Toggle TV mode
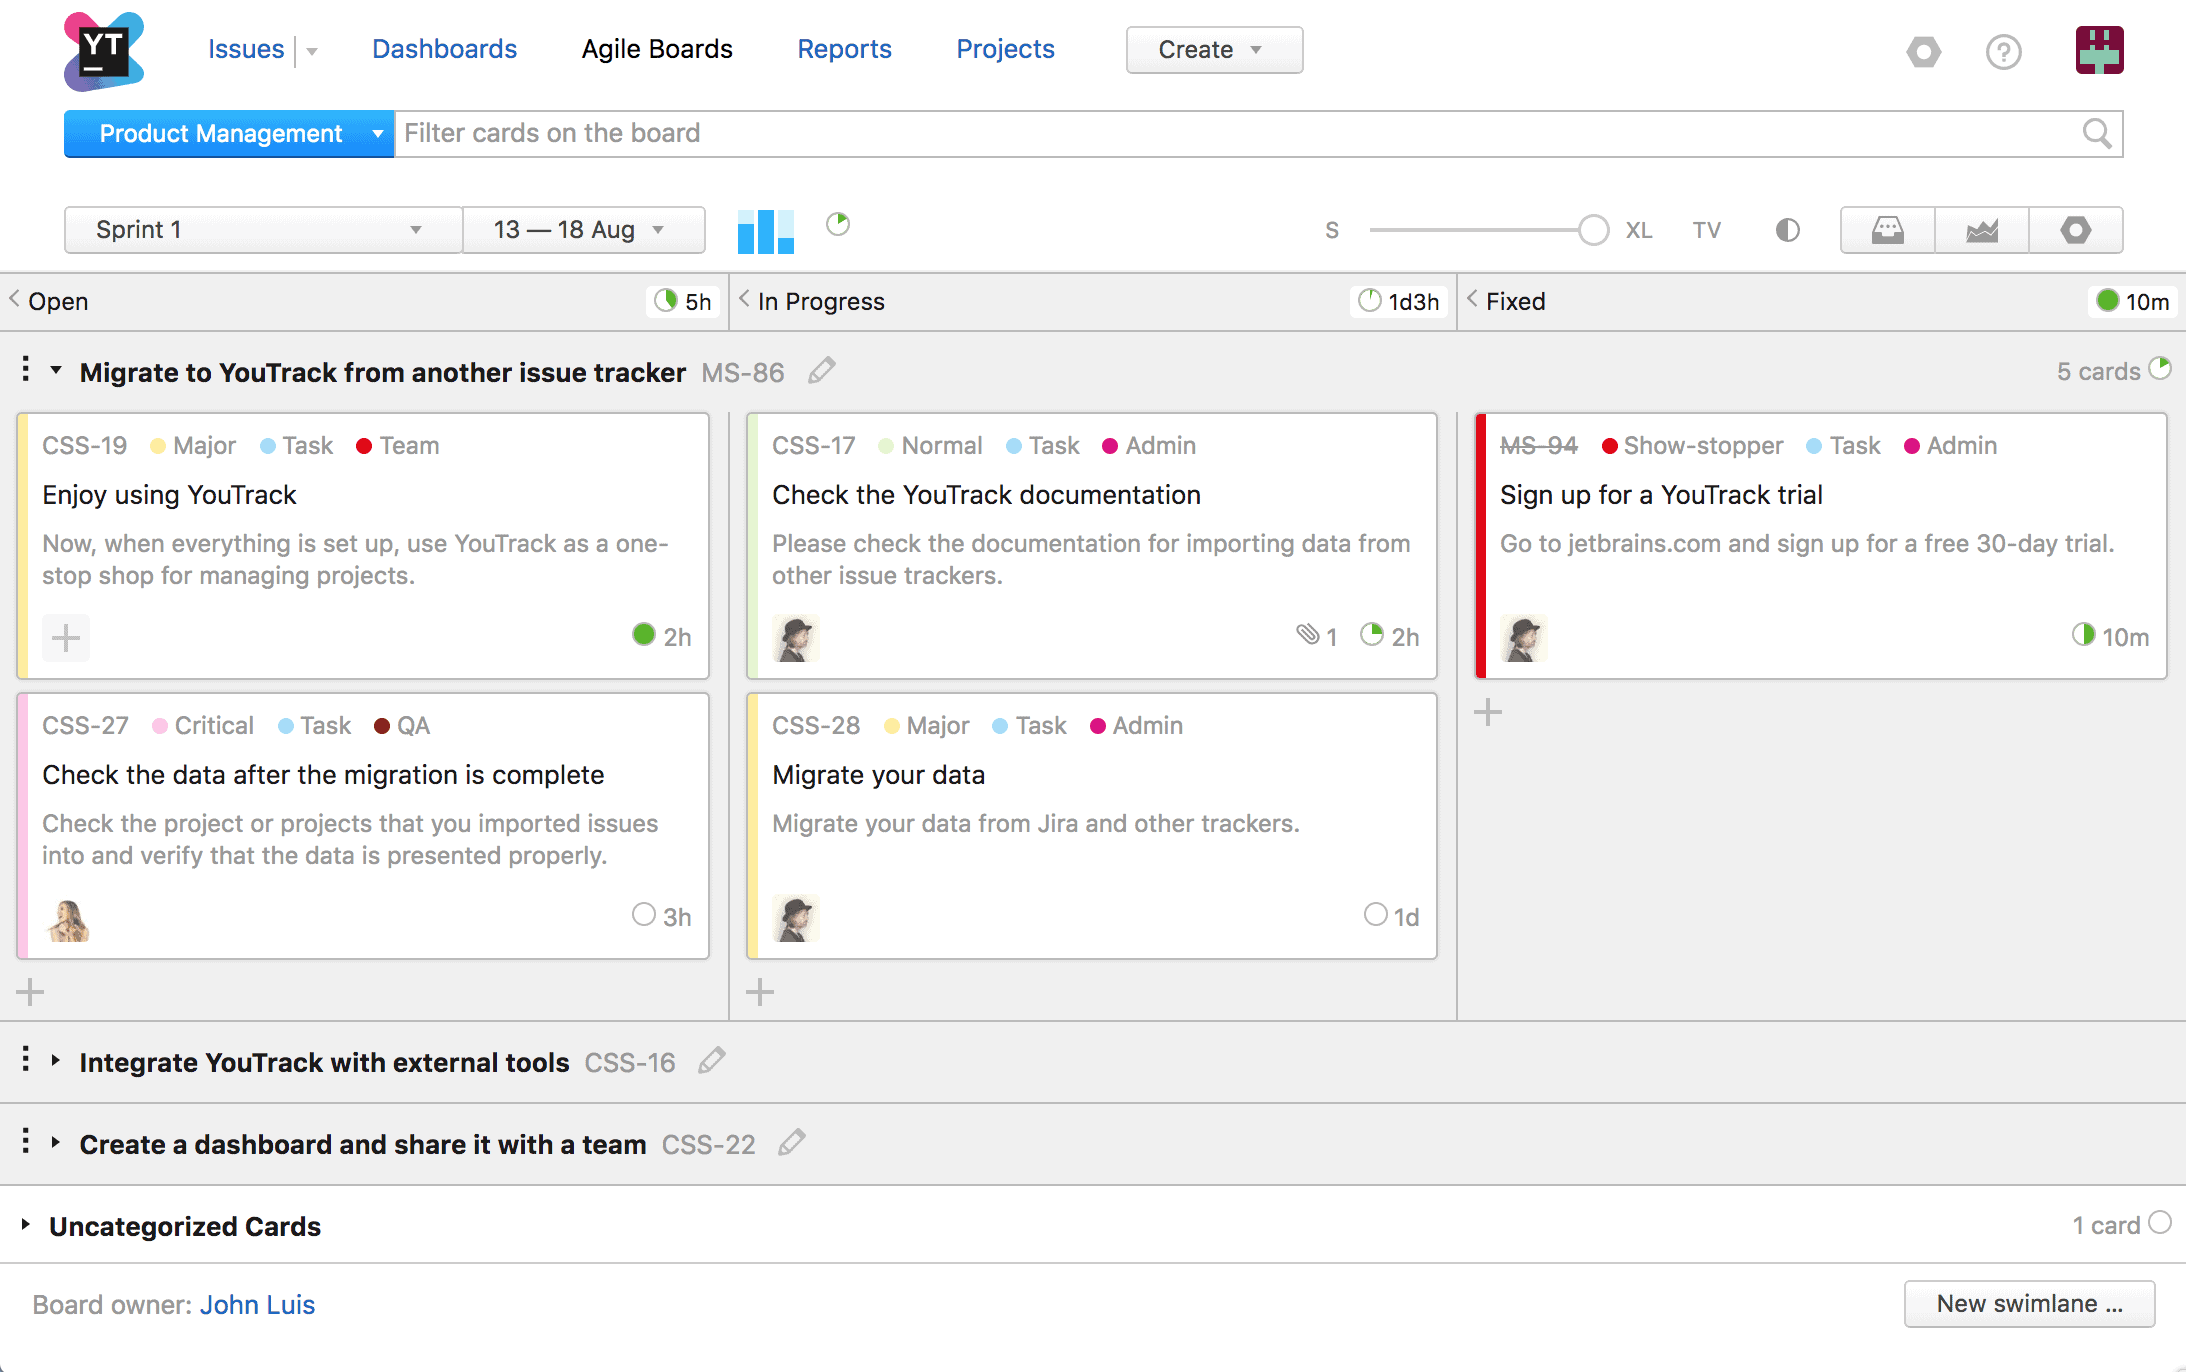 tap(1707, 229)
